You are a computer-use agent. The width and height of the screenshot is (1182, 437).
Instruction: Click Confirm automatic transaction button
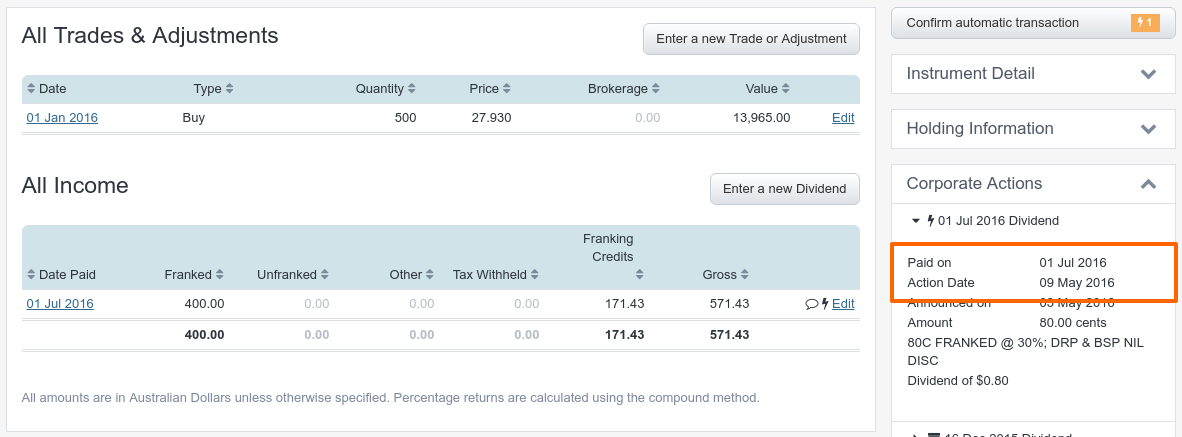pos(1033,23)
